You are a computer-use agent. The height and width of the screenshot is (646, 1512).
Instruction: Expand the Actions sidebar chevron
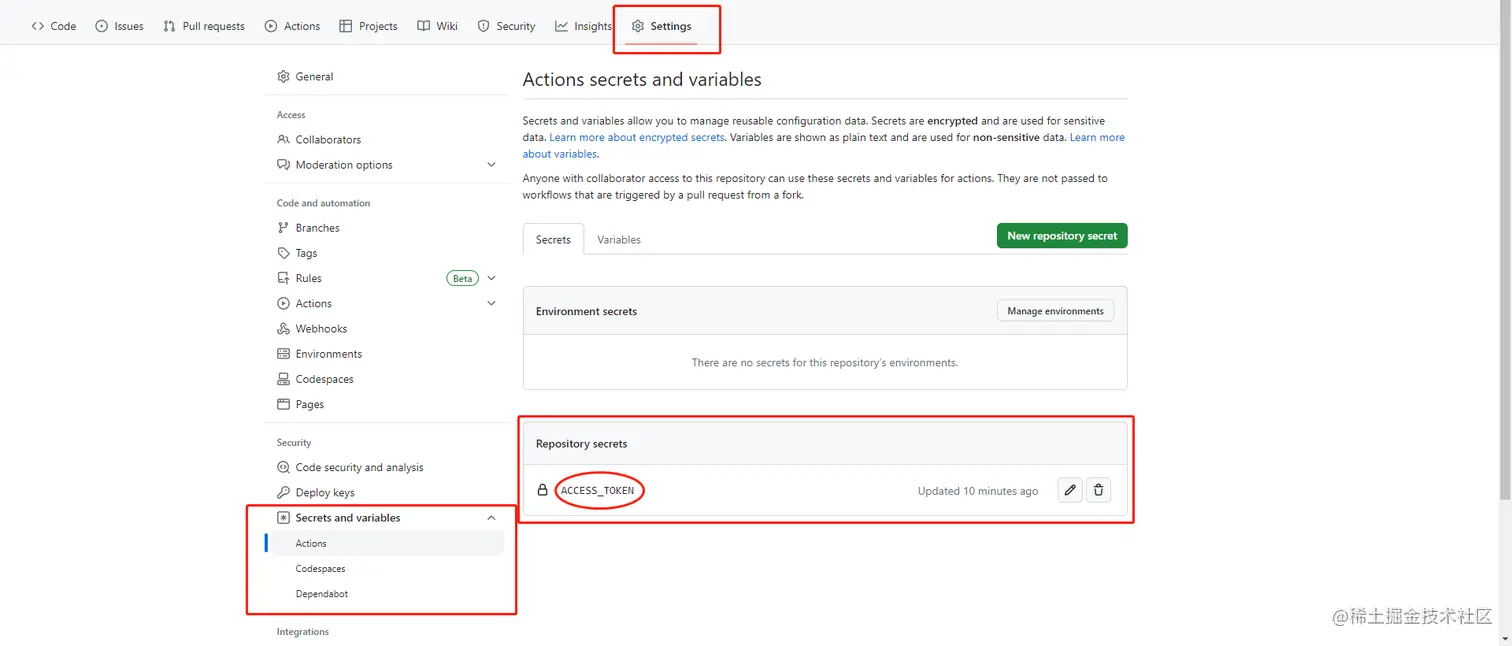coord(491,303)
